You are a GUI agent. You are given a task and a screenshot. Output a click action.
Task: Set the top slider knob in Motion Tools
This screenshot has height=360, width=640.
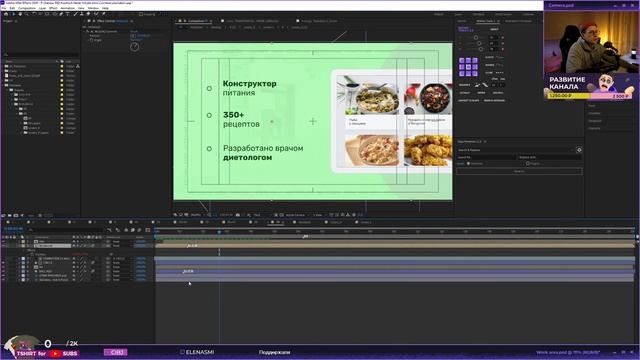click(476, 38)
